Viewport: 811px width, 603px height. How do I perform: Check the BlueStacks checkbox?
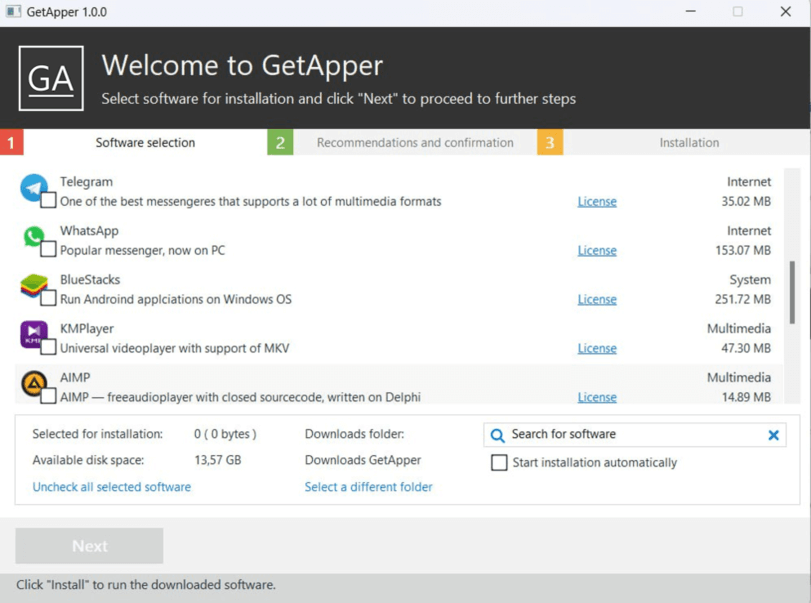pyautogui.click(x=48, y=298)
